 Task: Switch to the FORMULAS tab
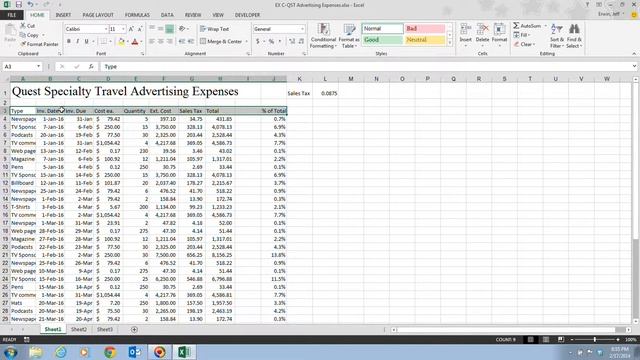(x=137, y=15)
